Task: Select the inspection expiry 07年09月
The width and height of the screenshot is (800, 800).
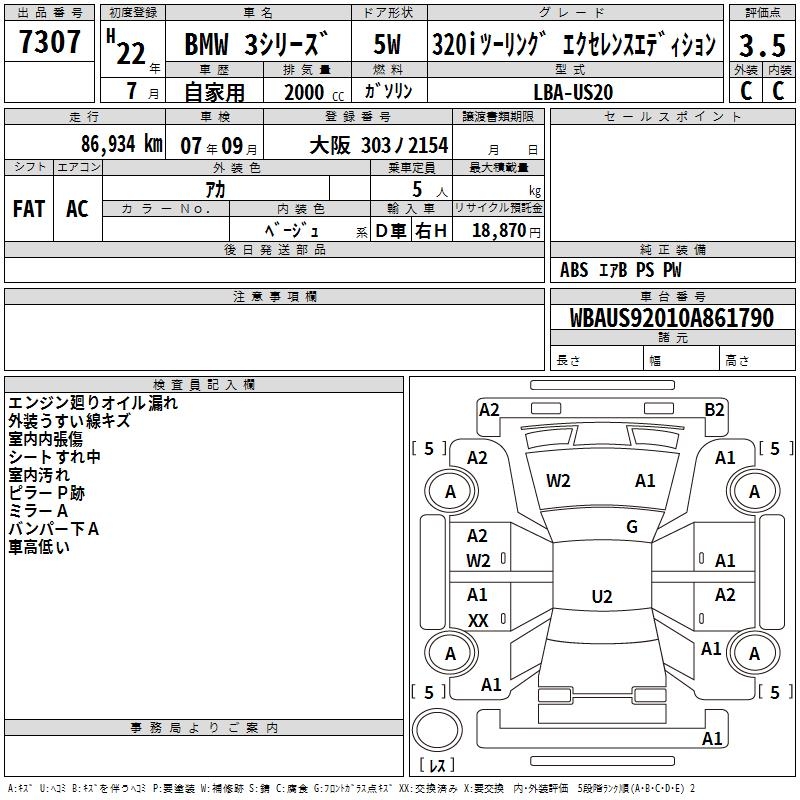Action: pyautogui.click(x=219, y=146)
